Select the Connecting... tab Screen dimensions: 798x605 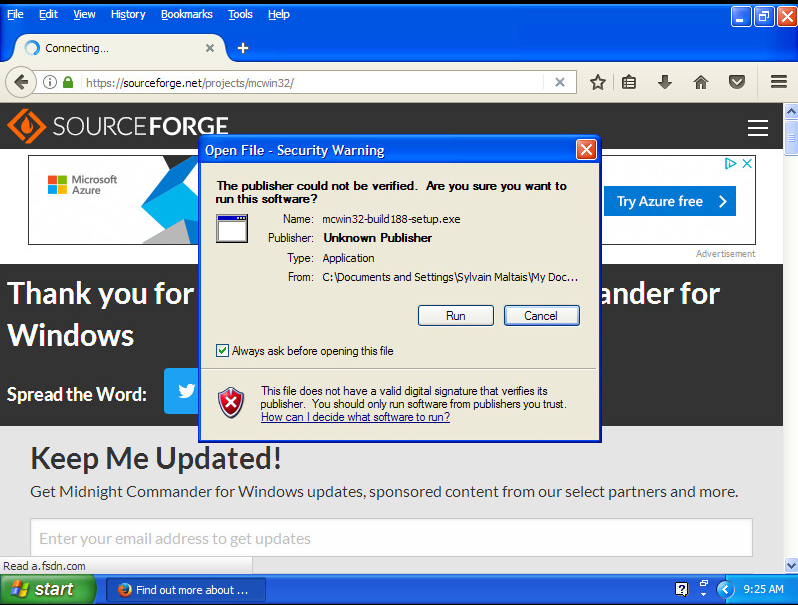tap(119, 48)
